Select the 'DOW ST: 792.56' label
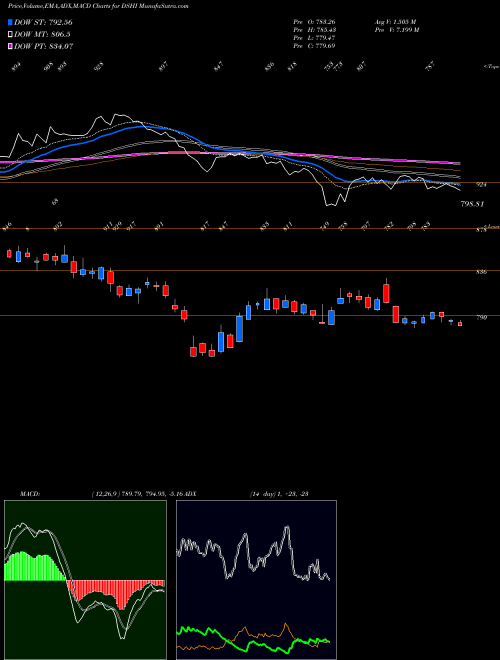The height and width of the screenshot is (660, 500). tap(43, 22)
